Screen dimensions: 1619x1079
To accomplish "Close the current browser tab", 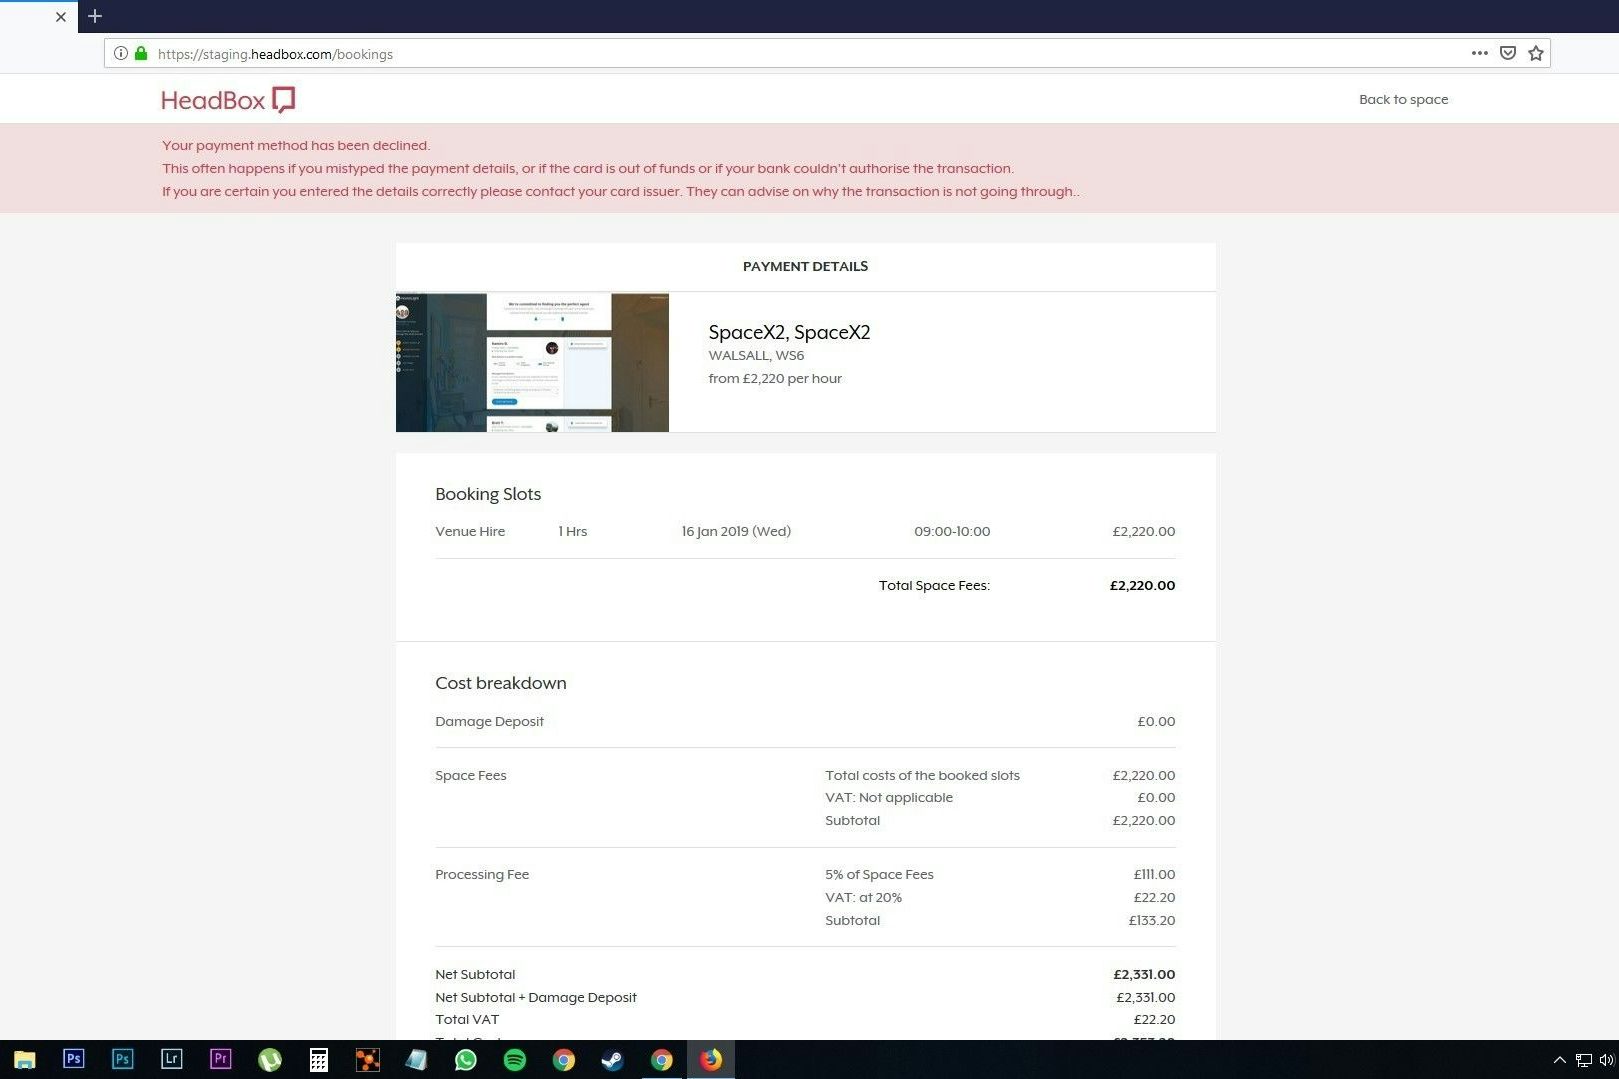I will point(61,17).
